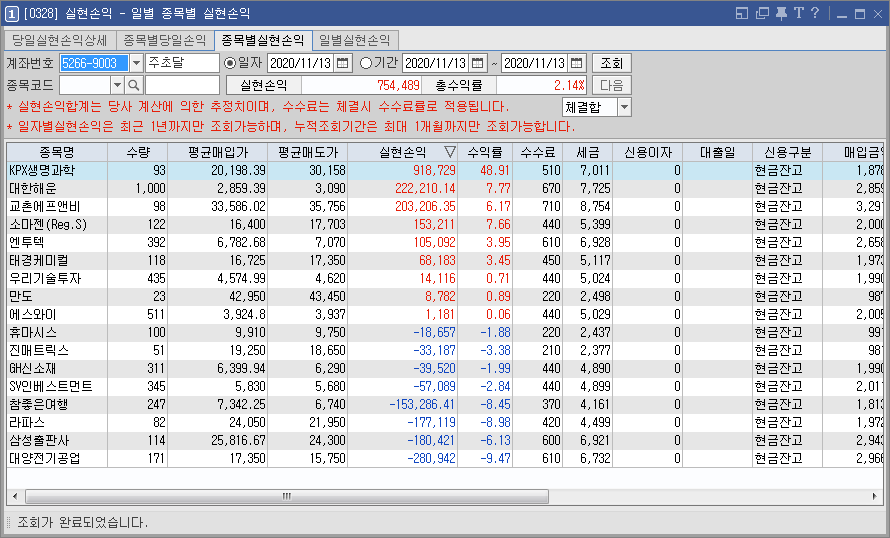The width and height of the screenshot is (890, 538).
Task: Click the 918,729 profit value
Action: coord(434,170)
